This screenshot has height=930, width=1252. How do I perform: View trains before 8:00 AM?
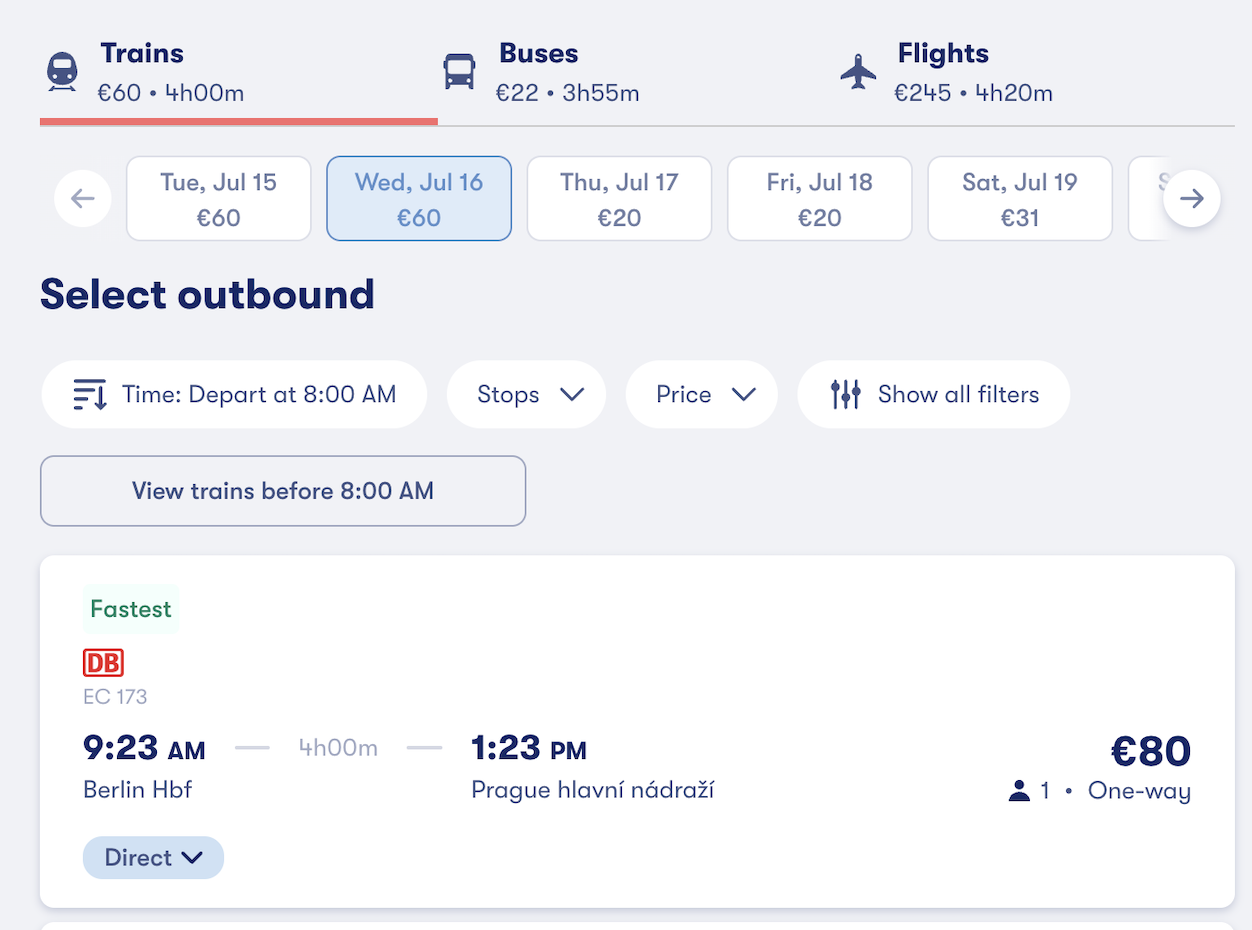283,491
